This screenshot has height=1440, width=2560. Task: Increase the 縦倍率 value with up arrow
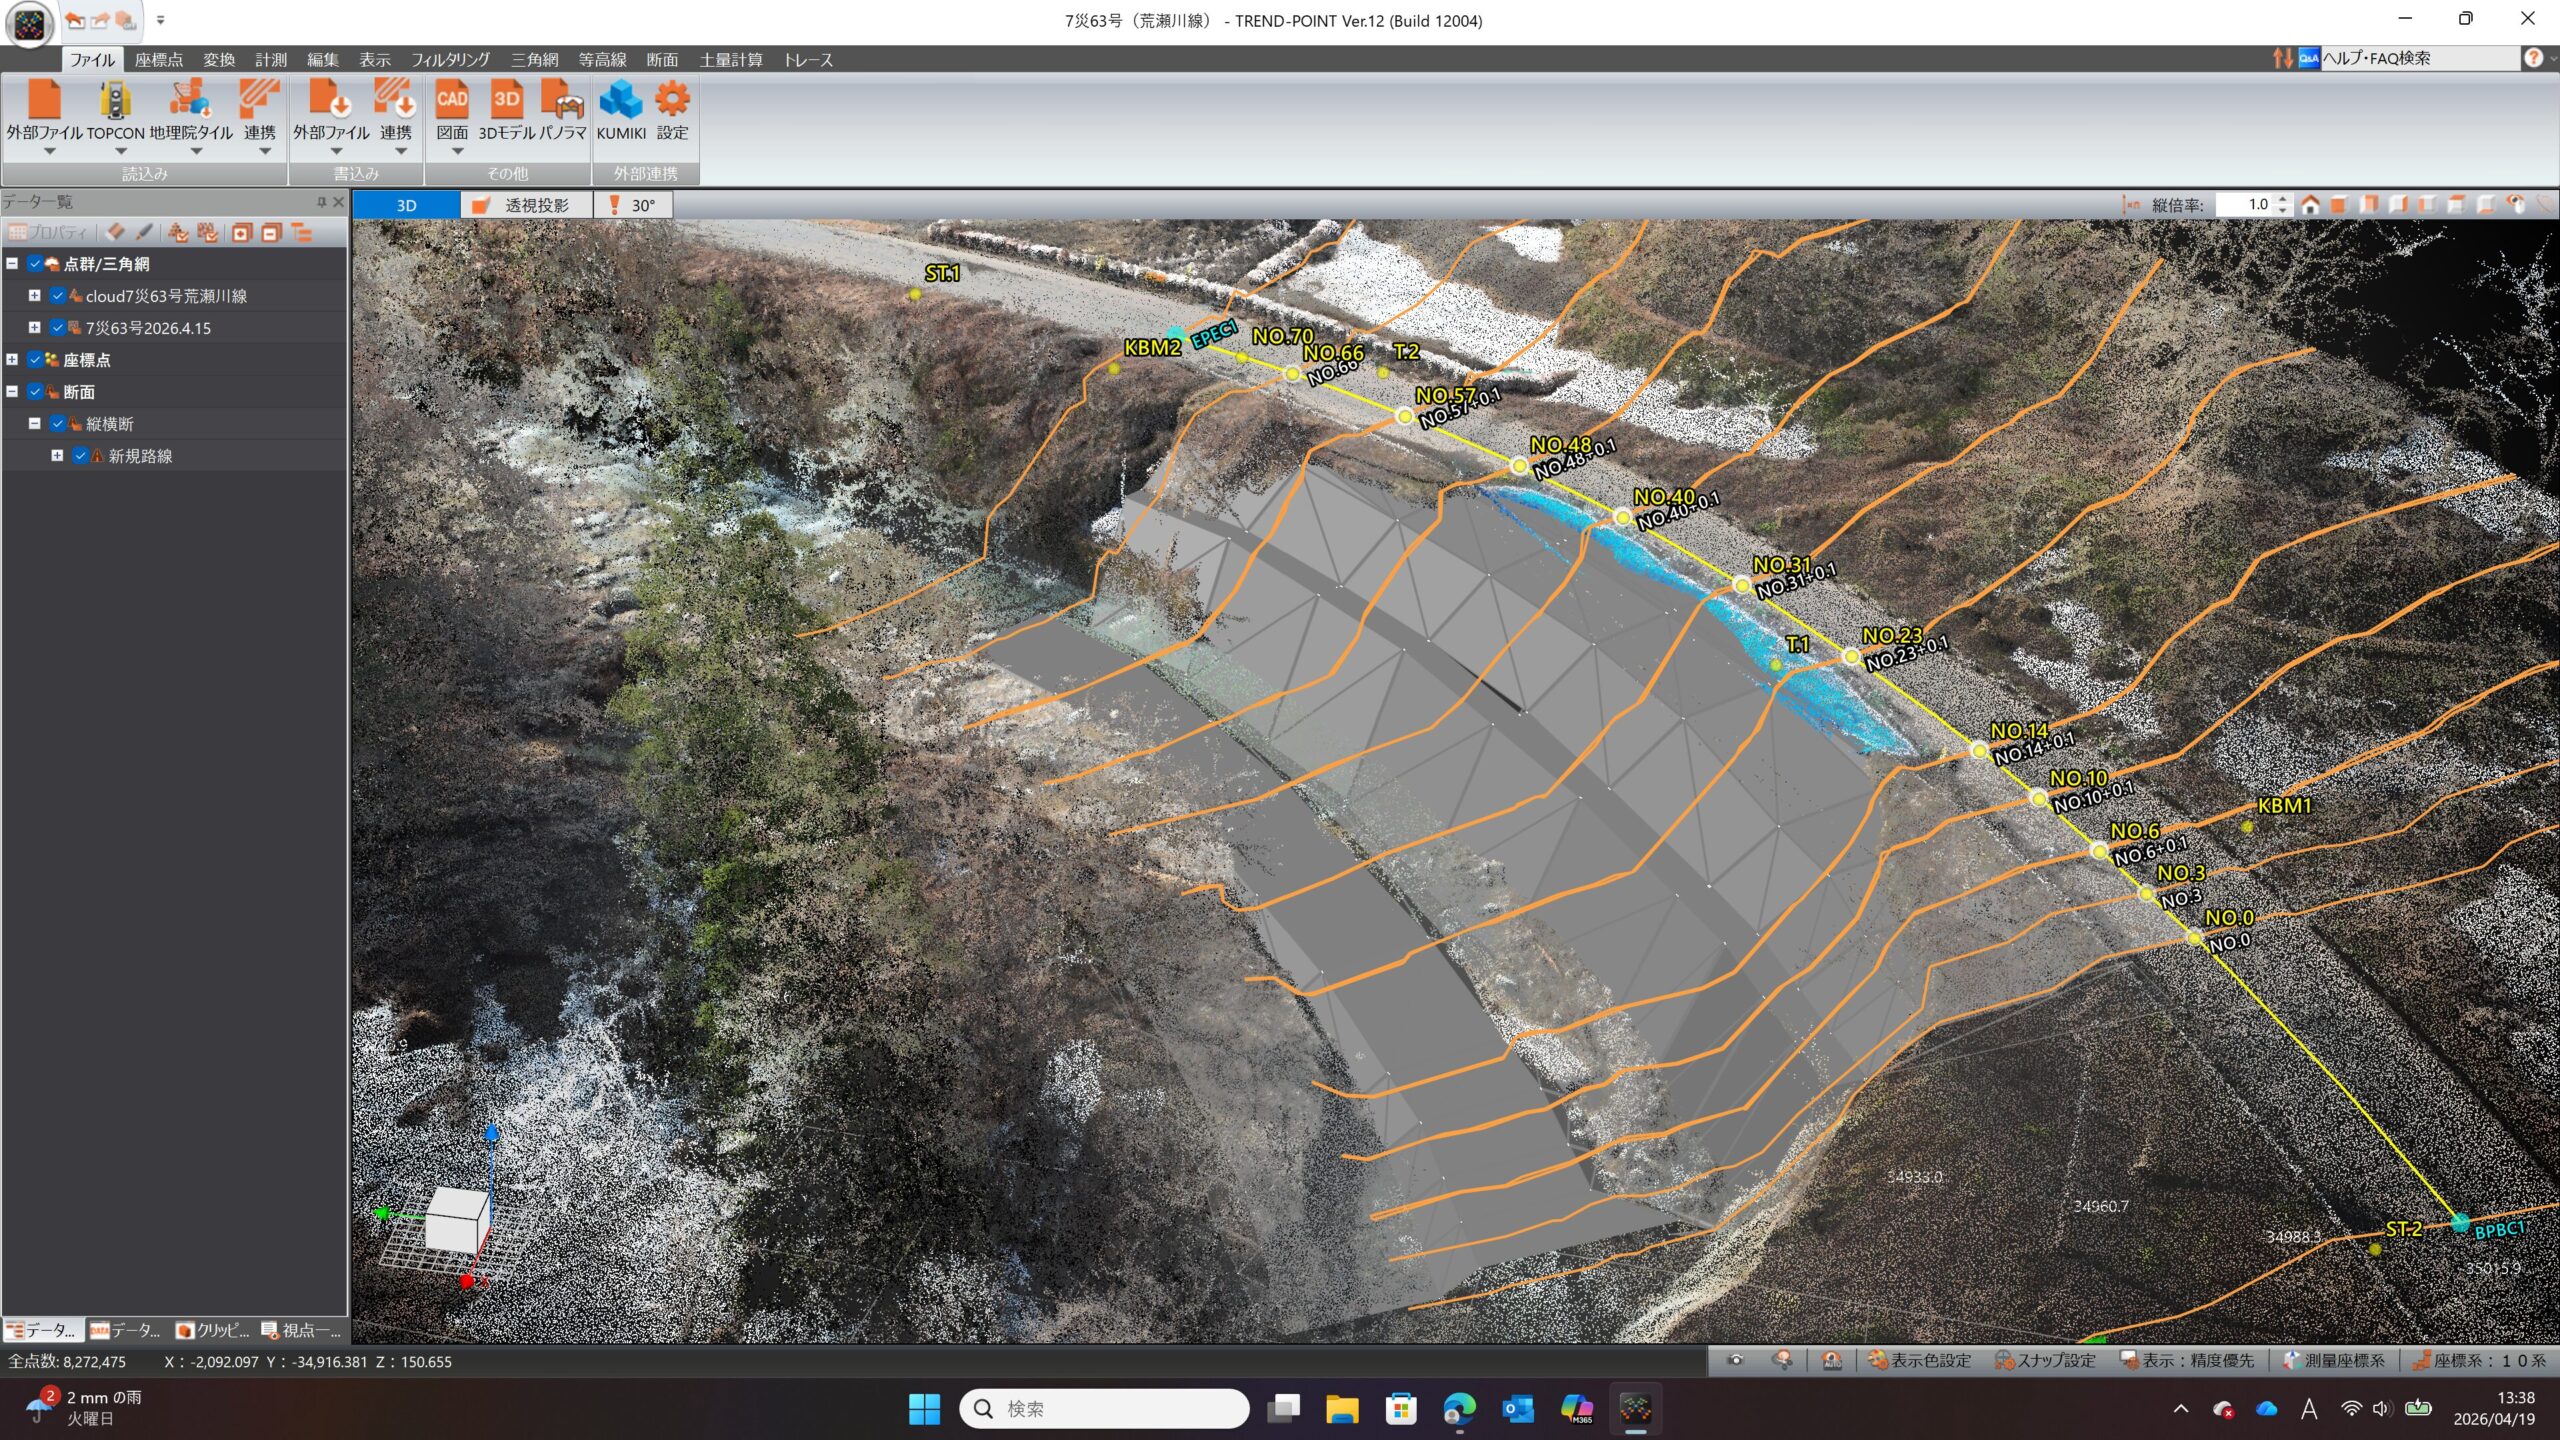click(x=2283, y=199)
